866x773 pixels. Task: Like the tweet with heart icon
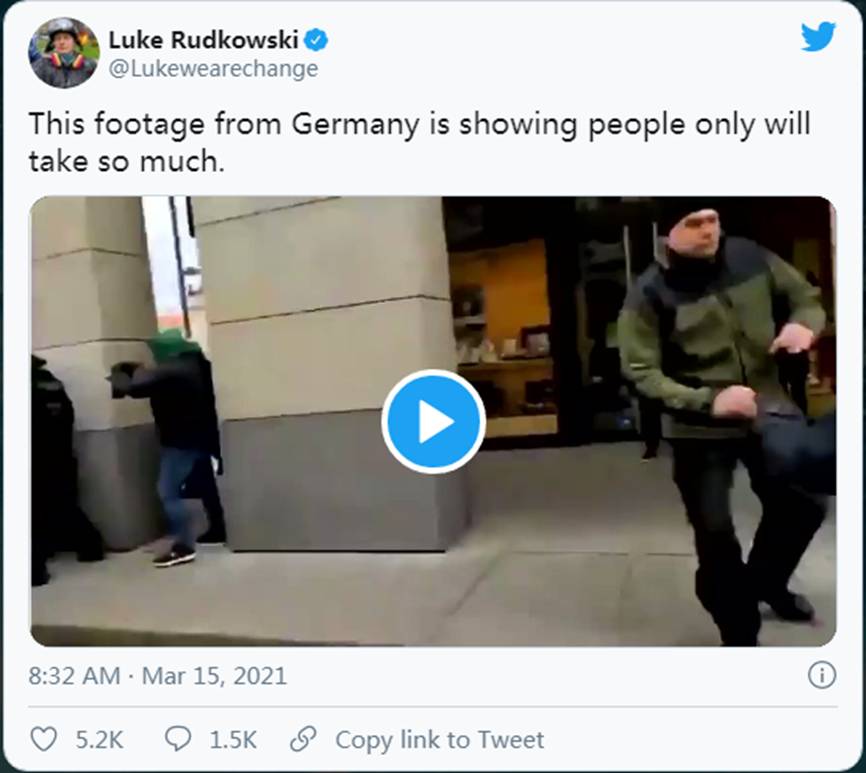click(43, 739)
